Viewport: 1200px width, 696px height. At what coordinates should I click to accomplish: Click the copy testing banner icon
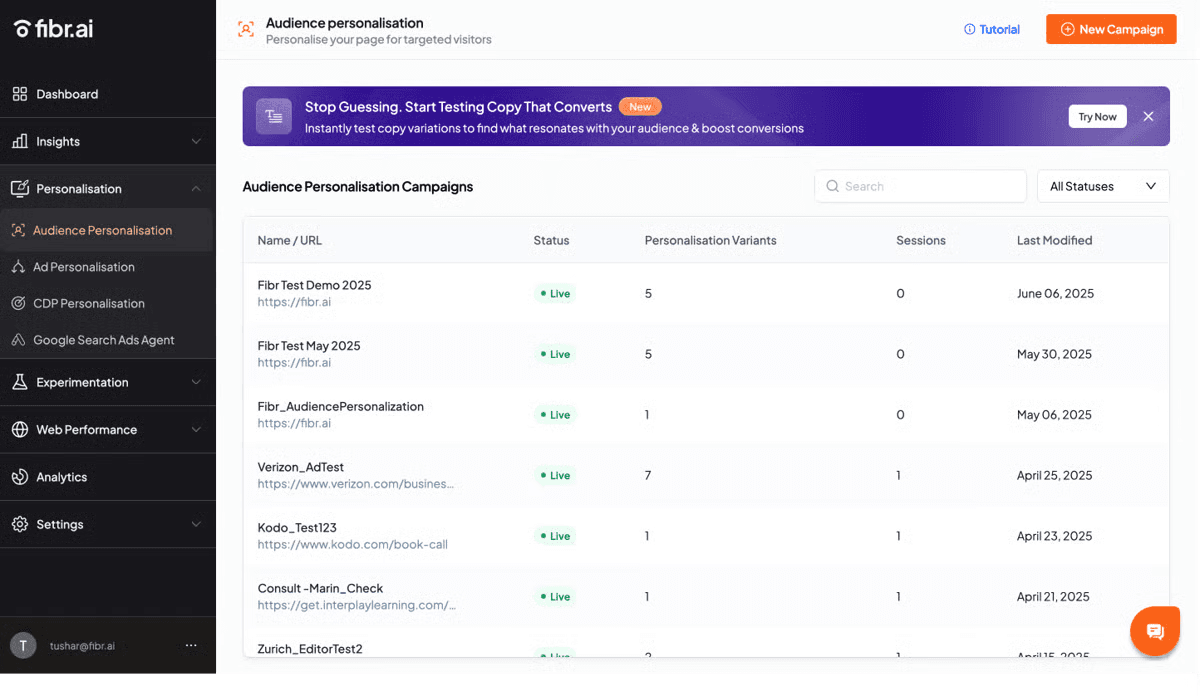[x=274, y=116]
